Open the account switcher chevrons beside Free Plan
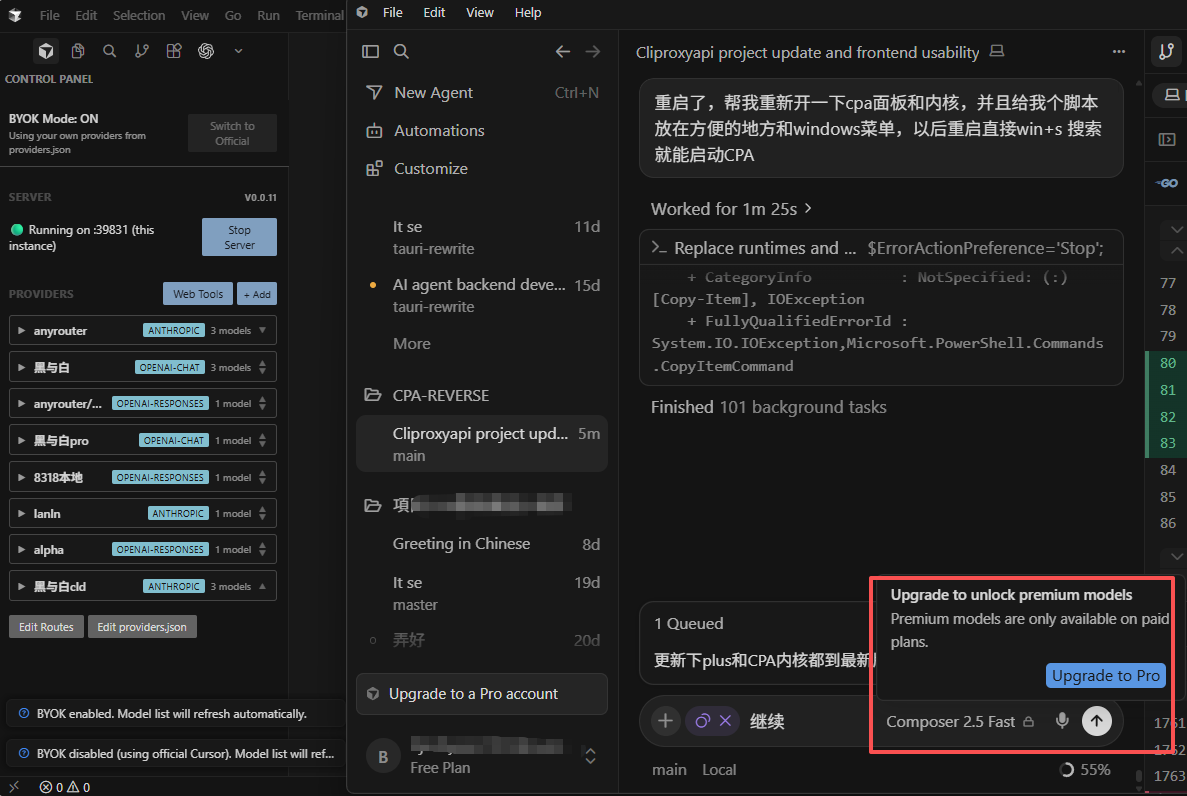 point(590,756)
